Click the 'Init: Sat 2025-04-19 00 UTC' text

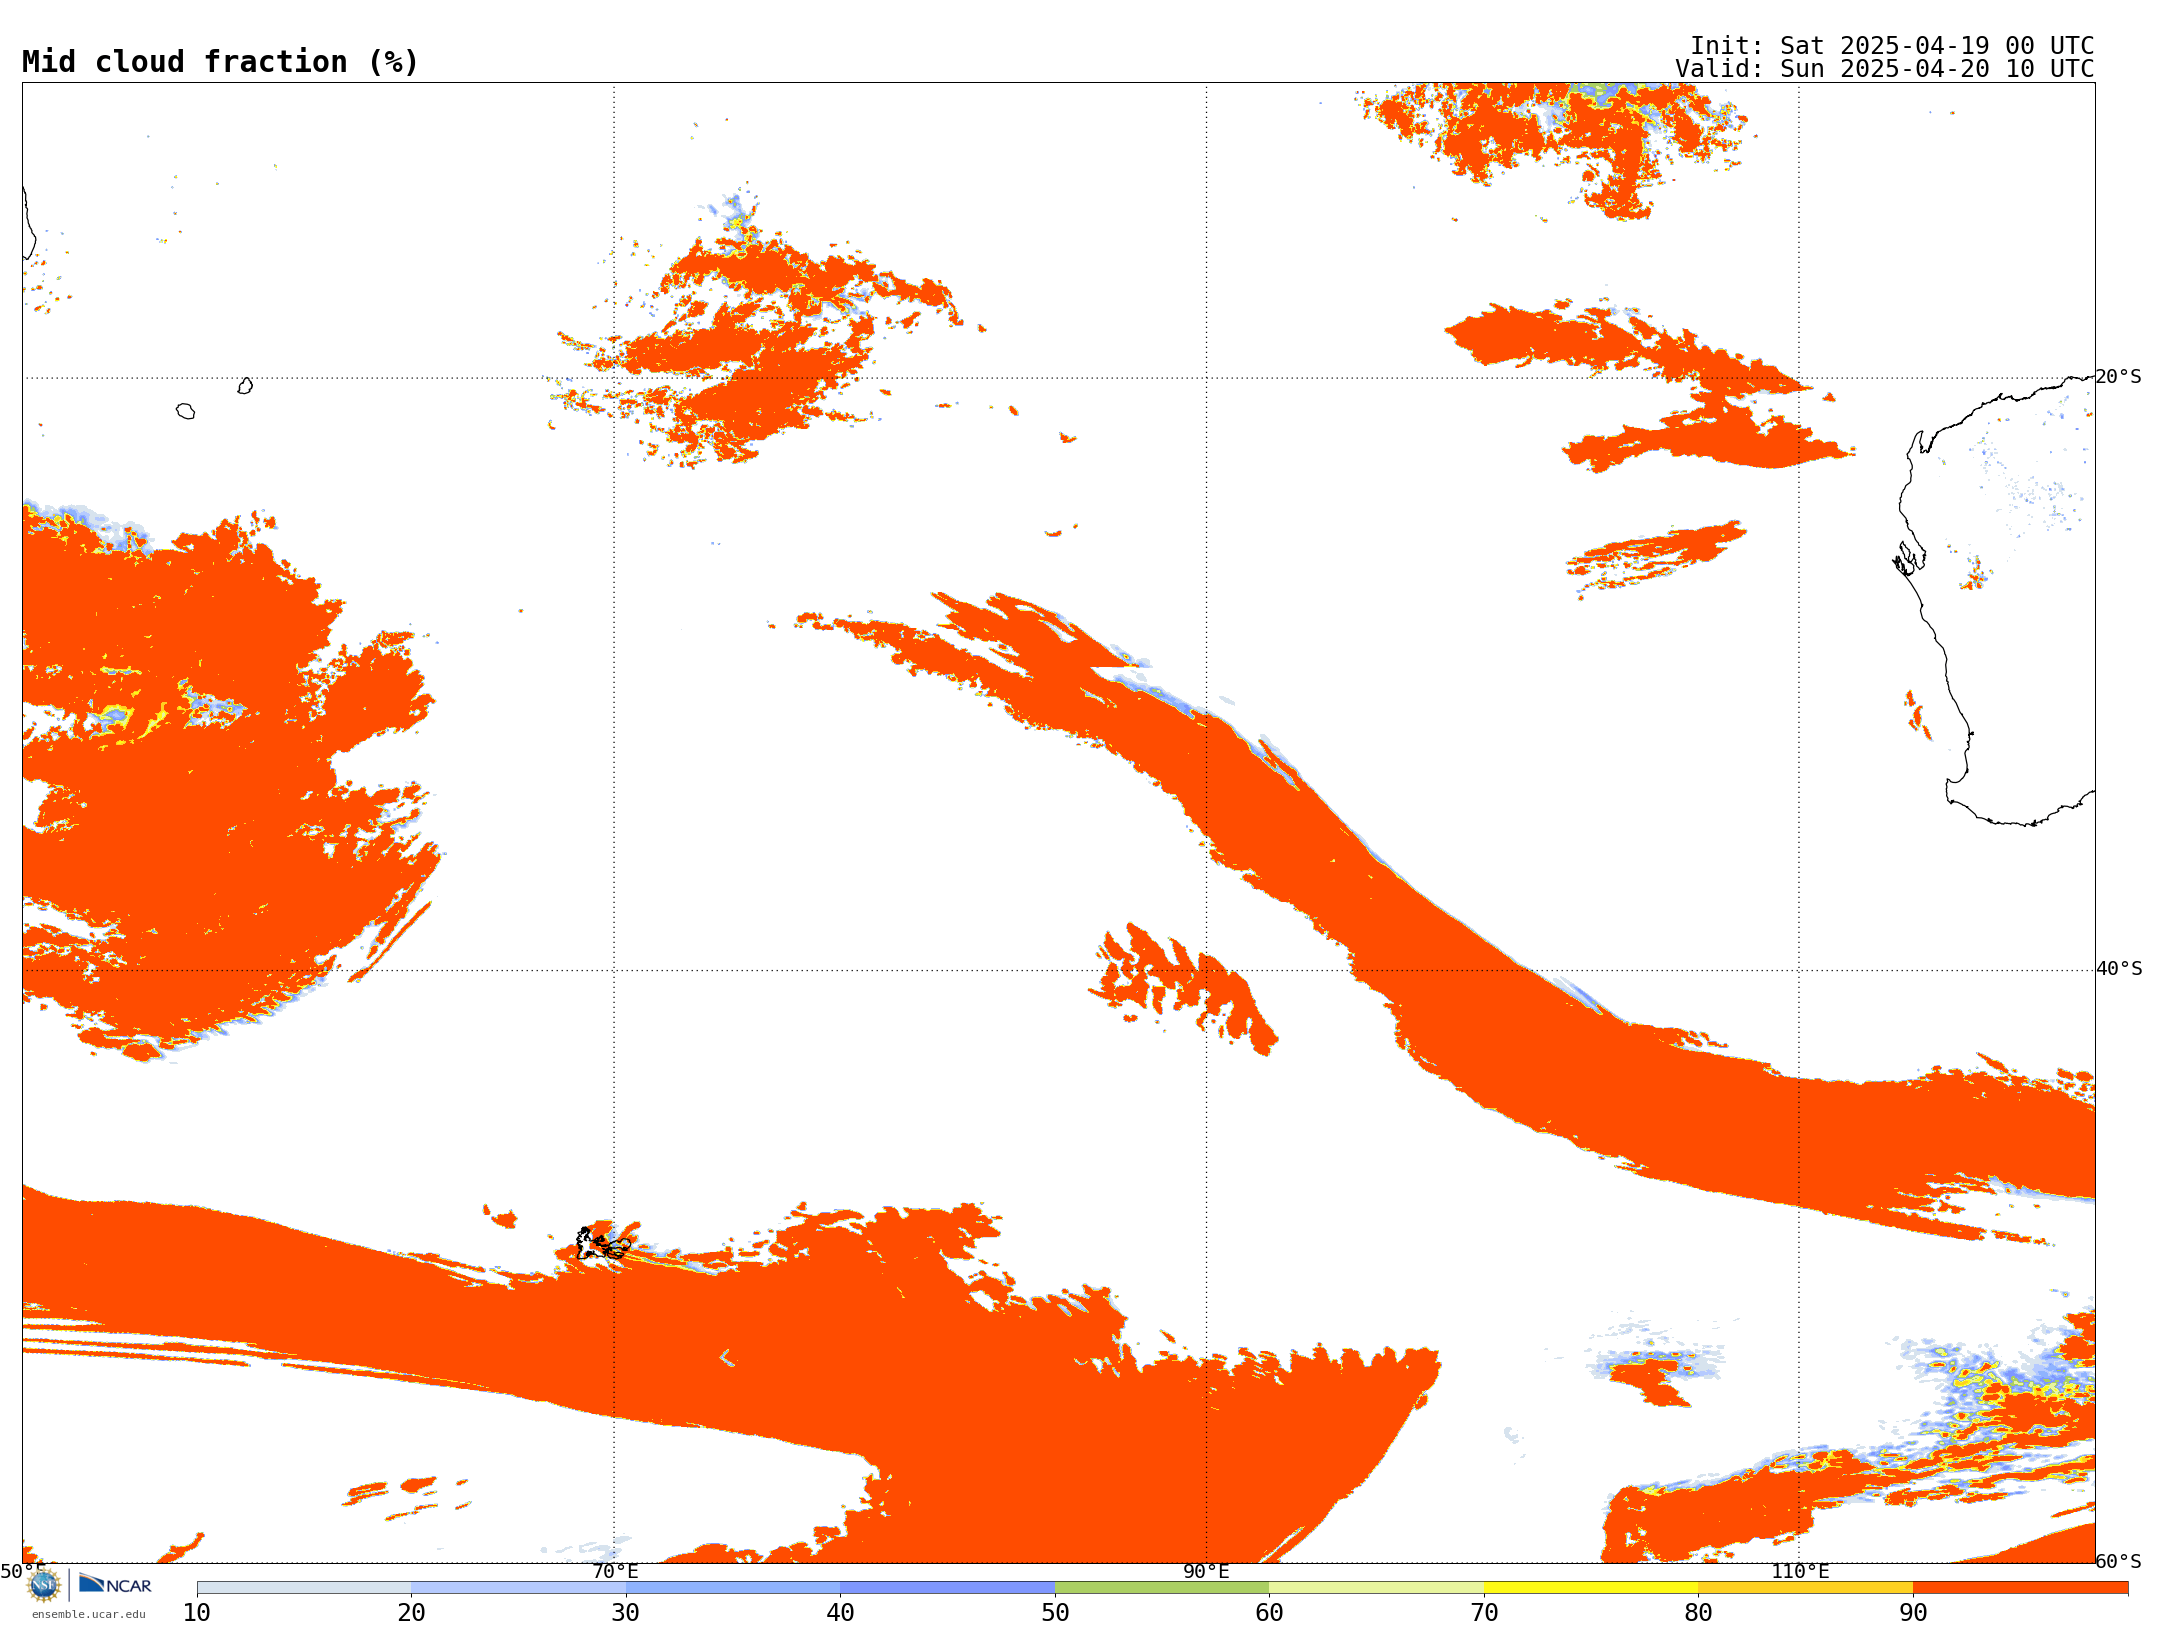[x=1892, y=46]
